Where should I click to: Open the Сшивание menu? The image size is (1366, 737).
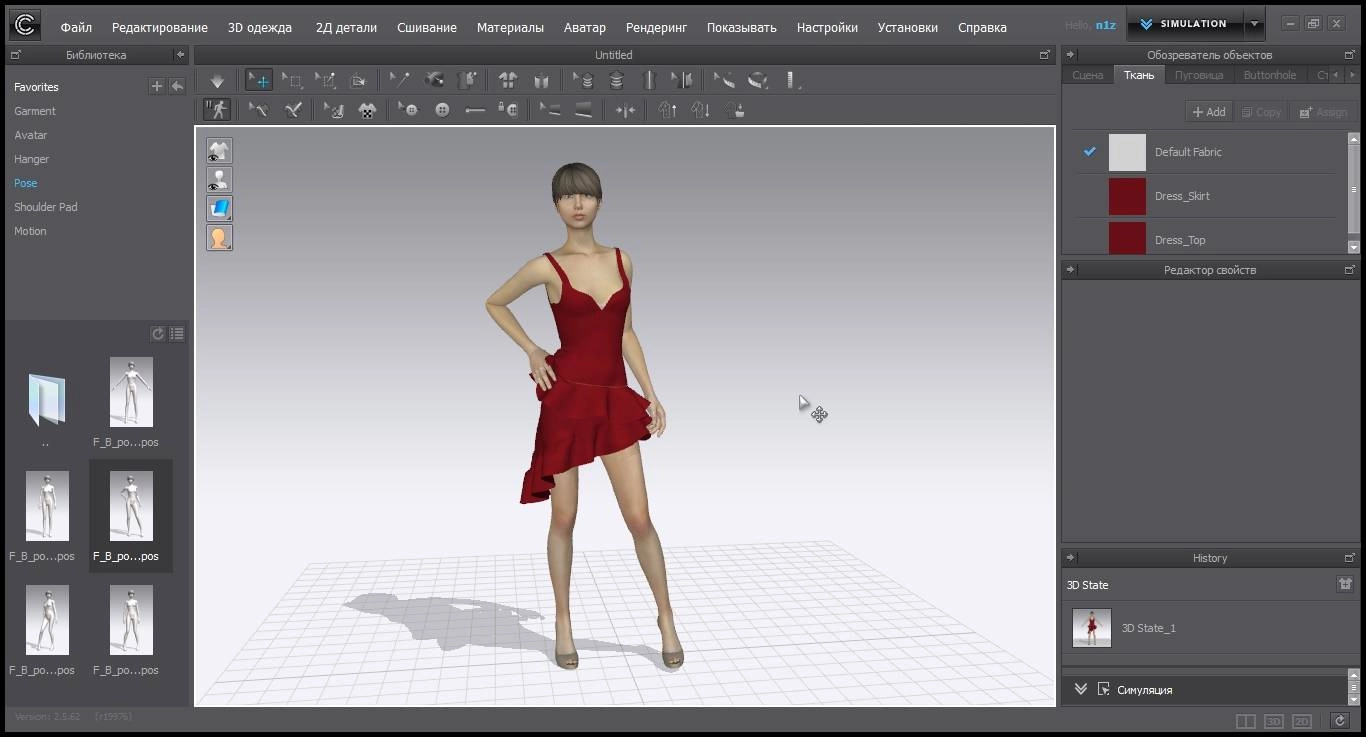click(x=426, y=27)
